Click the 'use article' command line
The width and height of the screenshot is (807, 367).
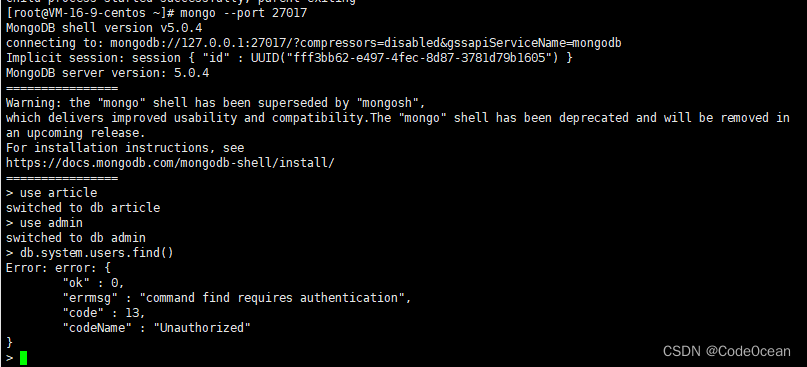coord(51,193)
